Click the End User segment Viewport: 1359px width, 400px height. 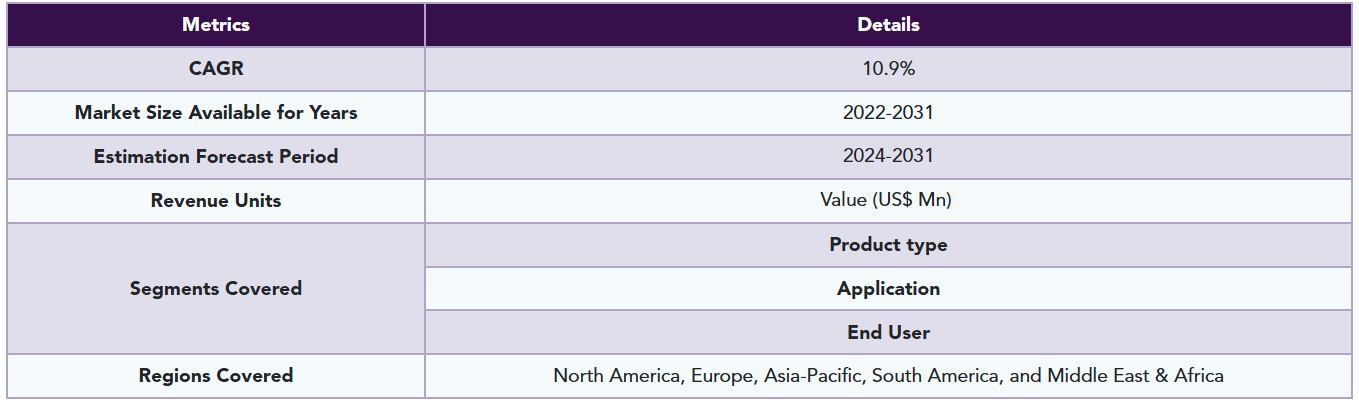(x=888, y=333)
